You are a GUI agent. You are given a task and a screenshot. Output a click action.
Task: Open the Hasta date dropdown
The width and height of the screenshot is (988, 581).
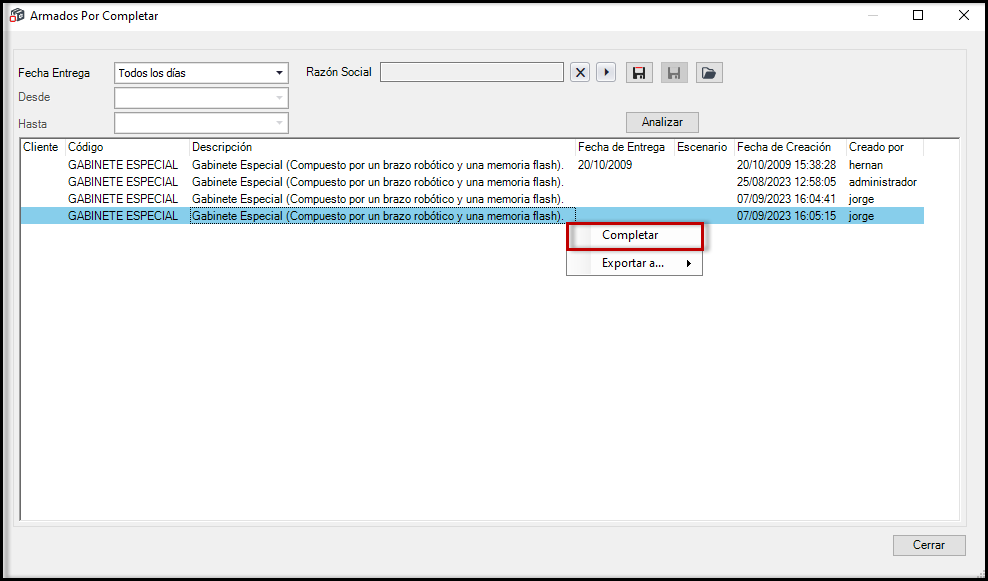tap(279, 123)
